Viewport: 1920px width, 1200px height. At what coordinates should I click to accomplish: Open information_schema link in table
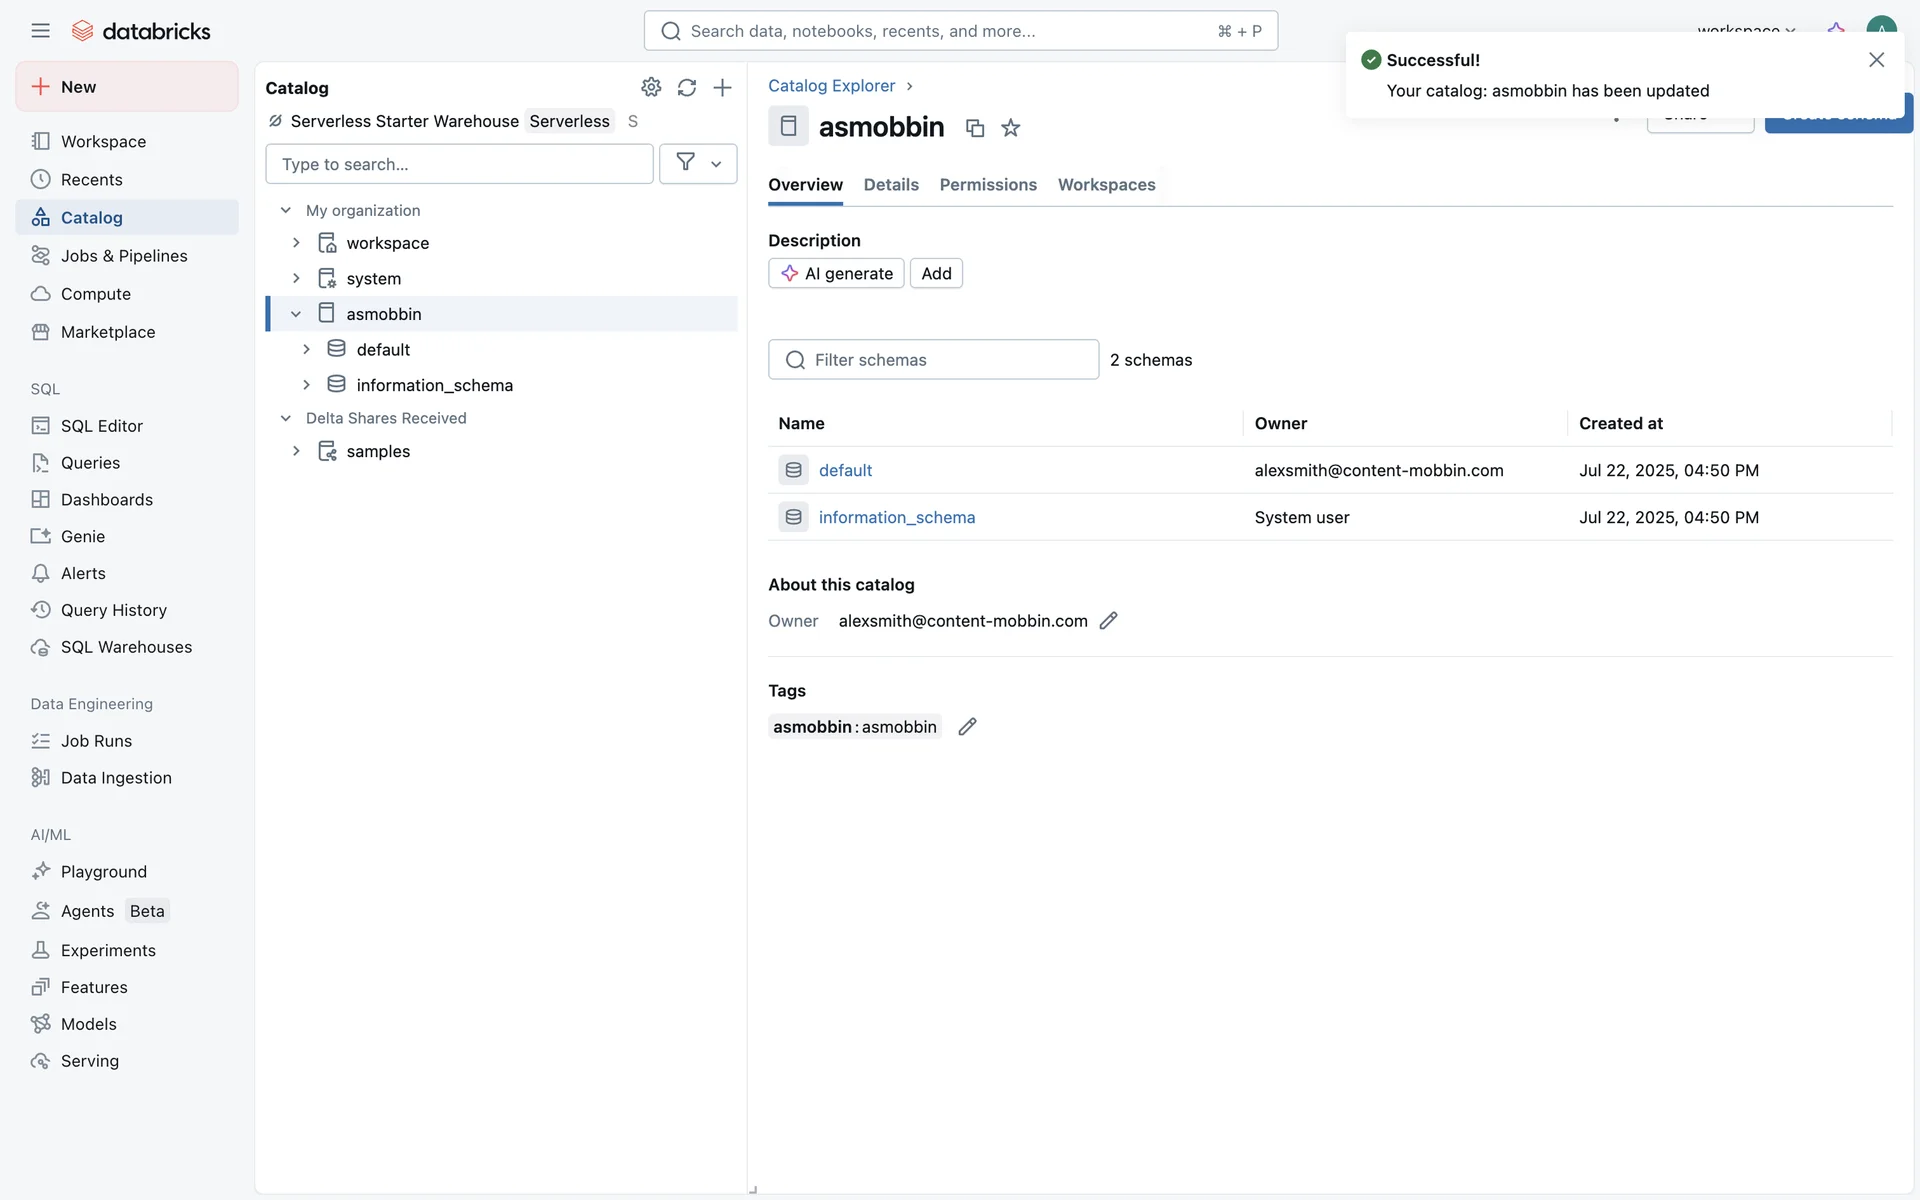click(x=896, y=517)
